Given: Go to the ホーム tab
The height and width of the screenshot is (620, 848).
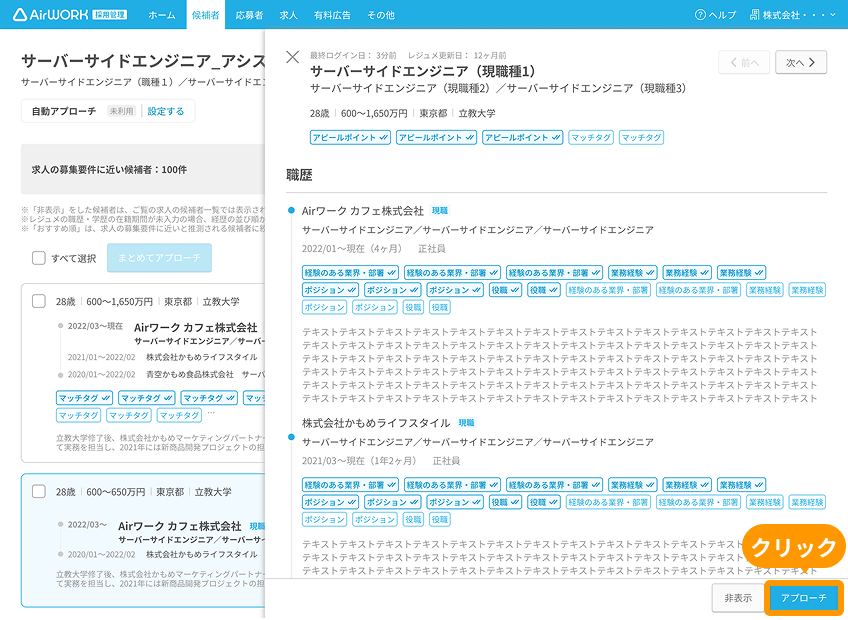Looking at the screenshot, I should pos(162,15).
